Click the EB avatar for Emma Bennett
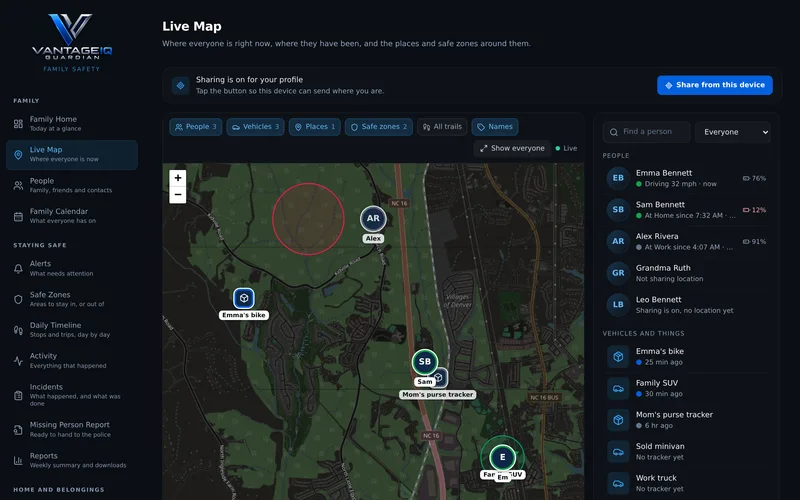 618,178
